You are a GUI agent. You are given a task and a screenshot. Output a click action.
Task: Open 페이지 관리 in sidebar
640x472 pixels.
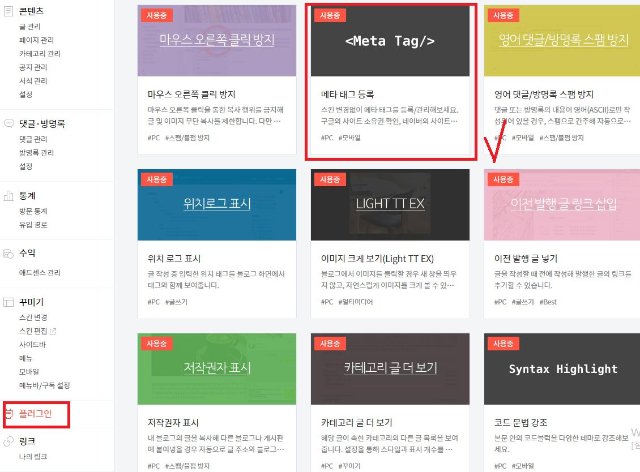36,40
